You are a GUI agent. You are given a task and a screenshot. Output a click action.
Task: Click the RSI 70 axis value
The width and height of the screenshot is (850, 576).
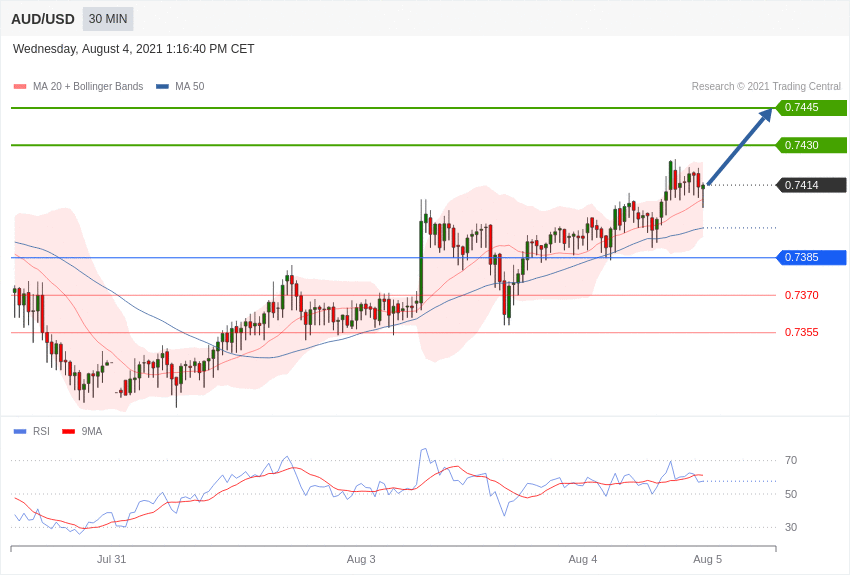[x=791, y=461]
